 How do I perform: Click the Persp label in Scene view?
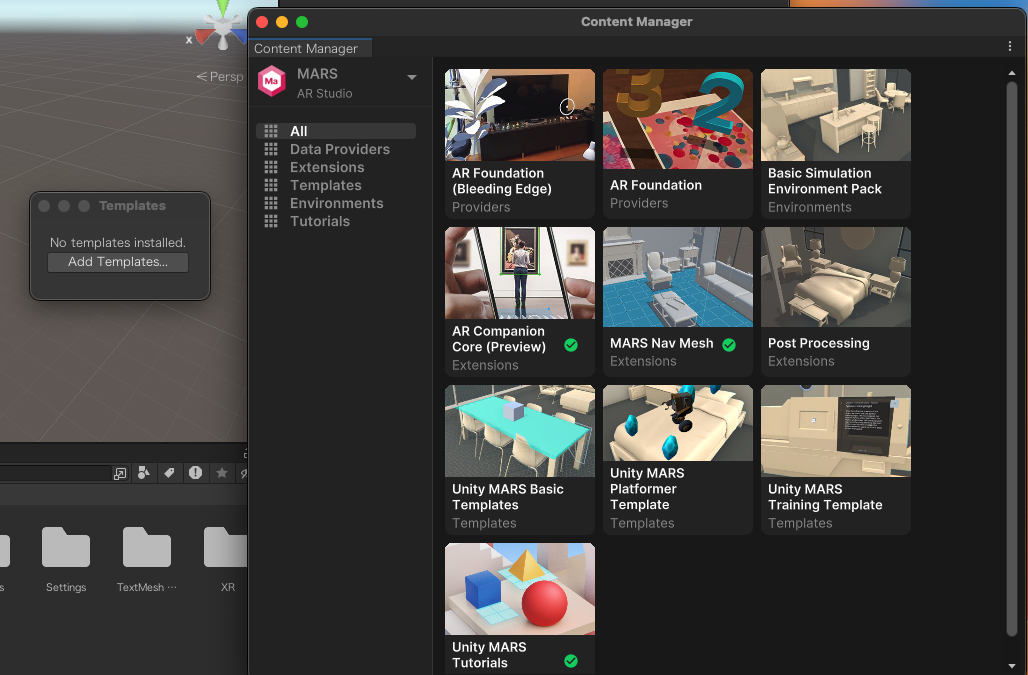tap(220, 77)
